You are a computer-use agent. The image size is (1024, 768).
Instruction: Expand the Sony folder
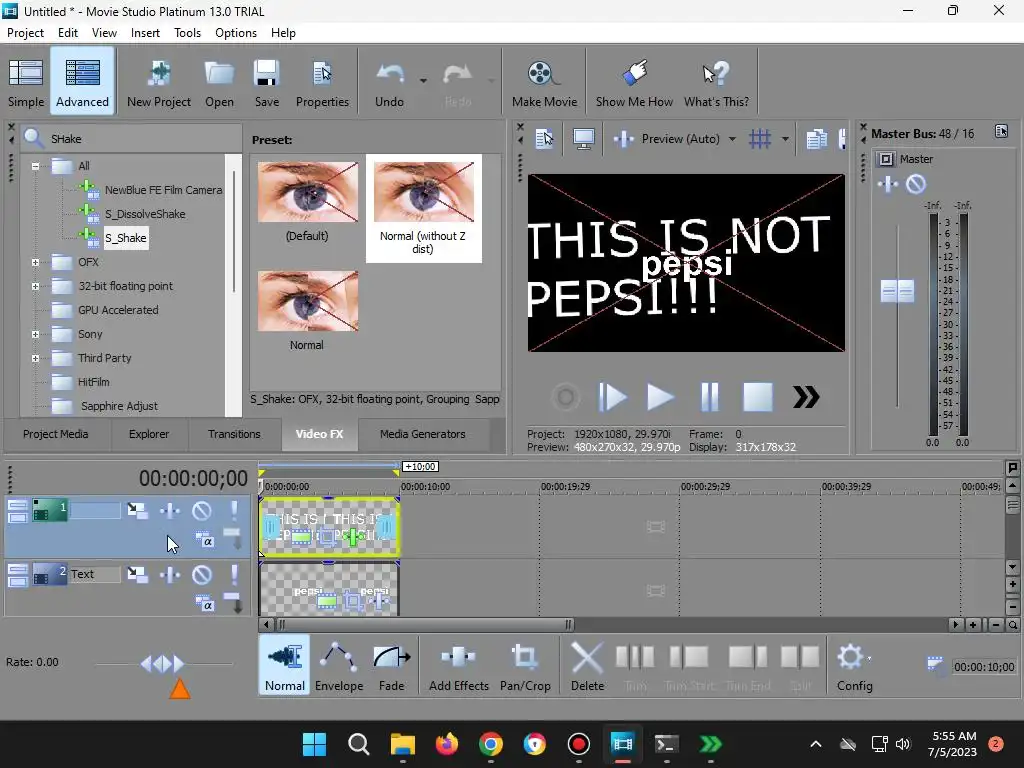tap(35, 334)
